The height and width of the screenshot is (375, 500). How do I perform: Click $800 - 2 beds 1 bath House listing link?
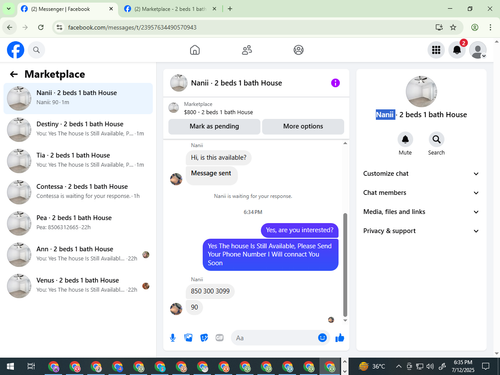[x=218, y=112]
